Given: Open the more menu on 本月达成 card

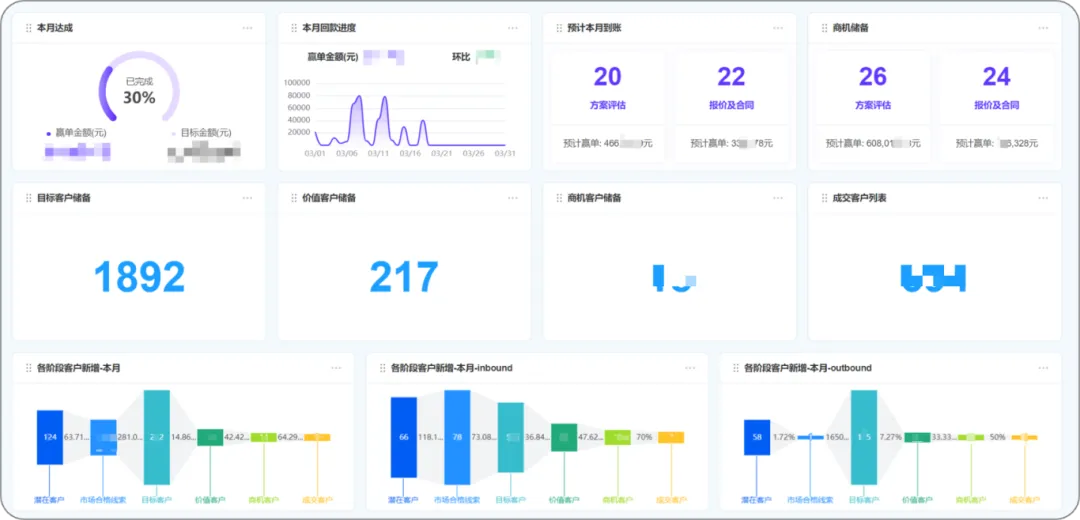Looking at the screenshot, I should (247, 28).
